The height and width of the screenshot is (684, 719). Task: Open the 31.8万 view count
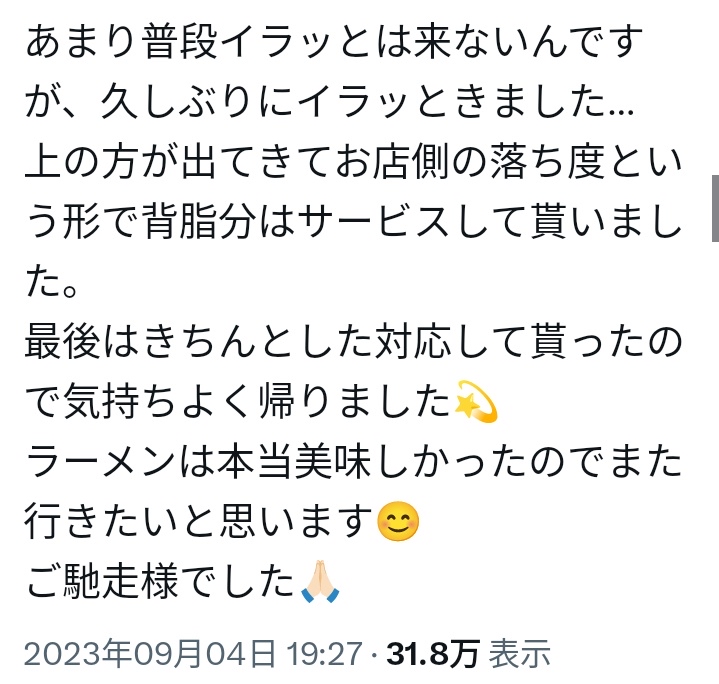[x=433, y=653]
